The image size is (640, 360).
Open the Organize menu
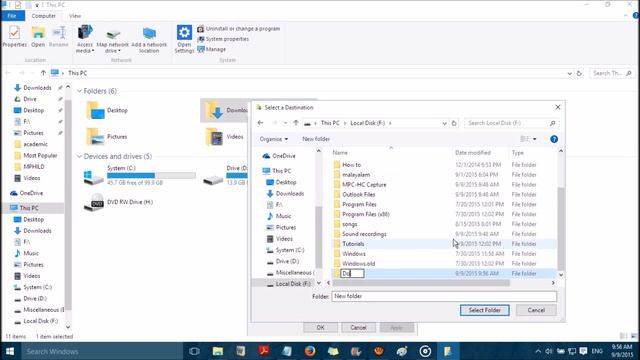273,139
